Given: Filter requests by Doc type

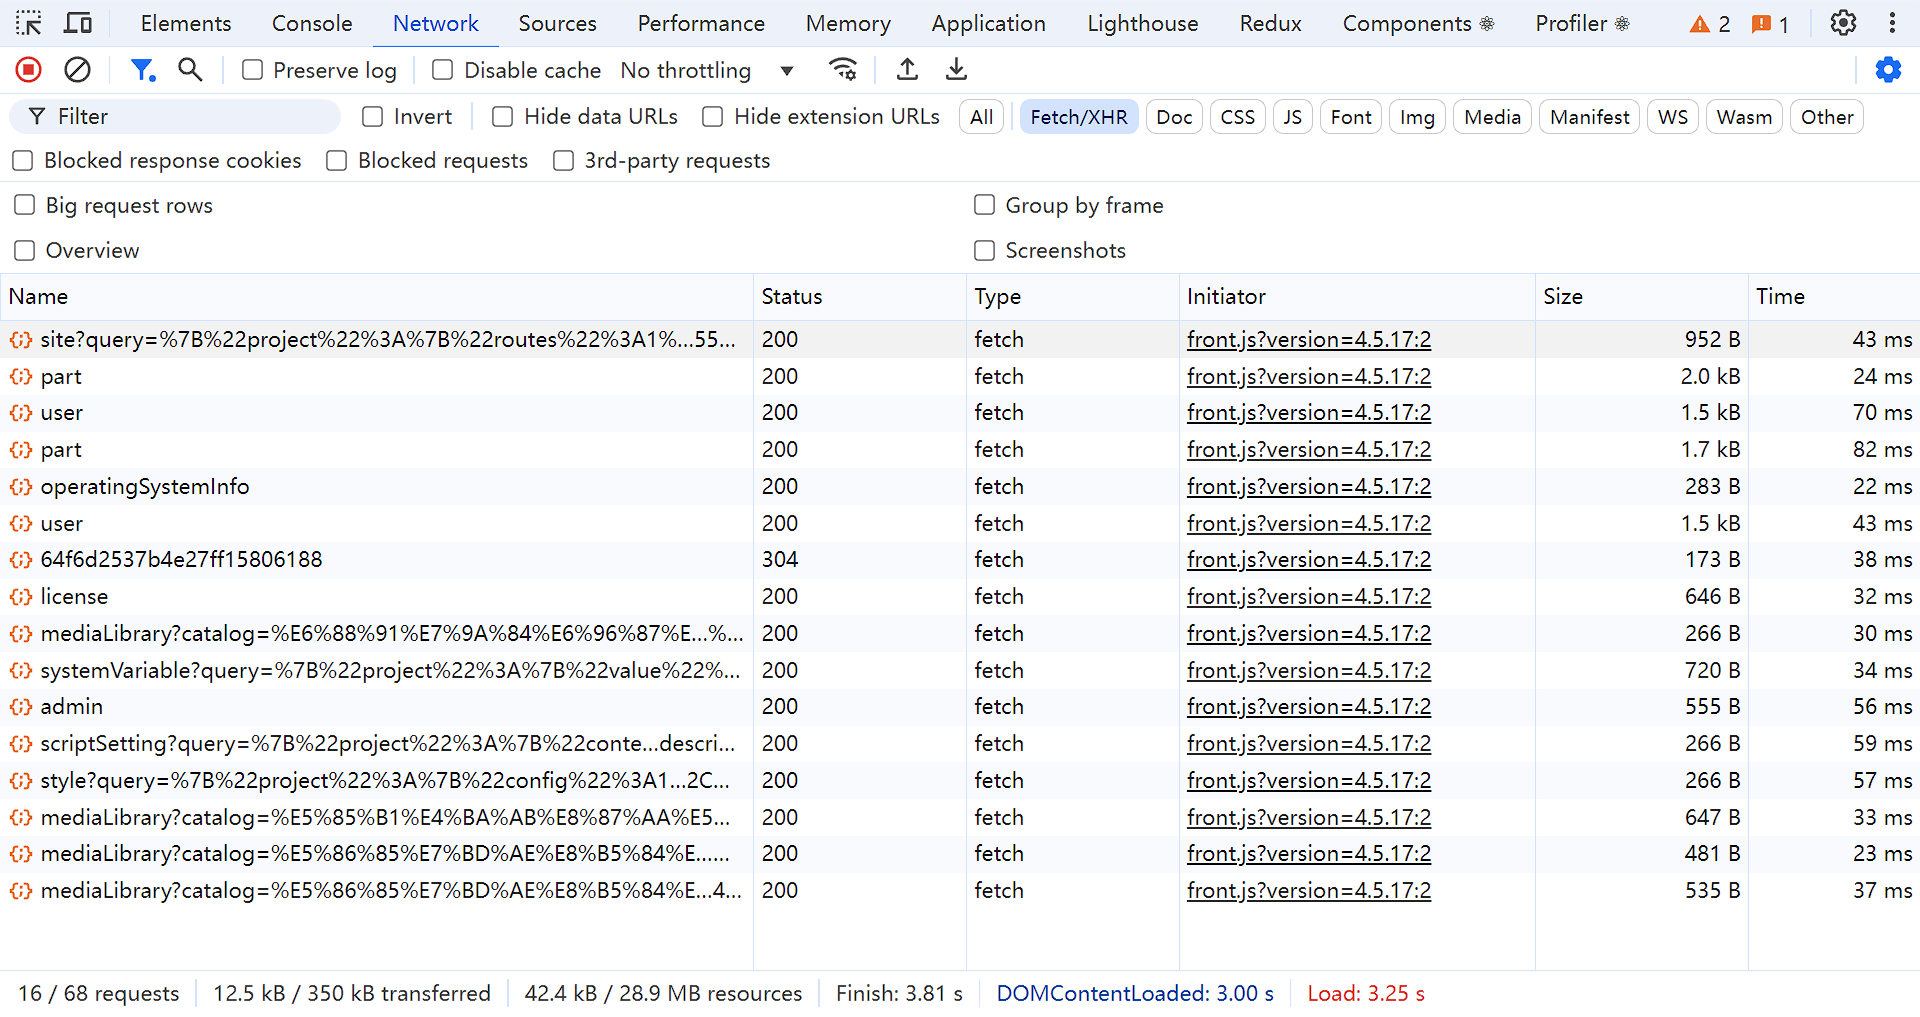Looking at the screenshot, I should [1174, 117].
